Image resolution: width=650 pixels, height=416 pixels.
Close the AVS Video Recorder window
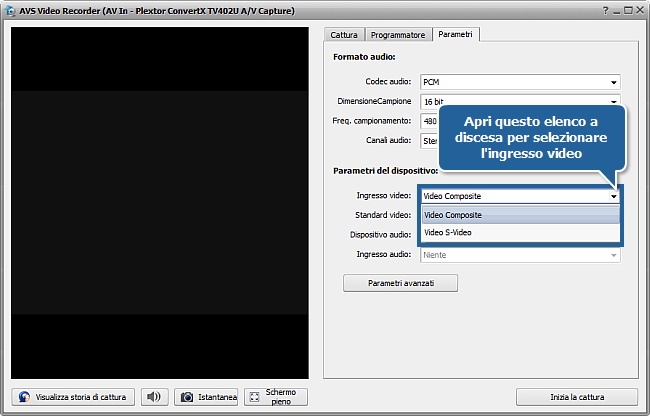(640, 11)
